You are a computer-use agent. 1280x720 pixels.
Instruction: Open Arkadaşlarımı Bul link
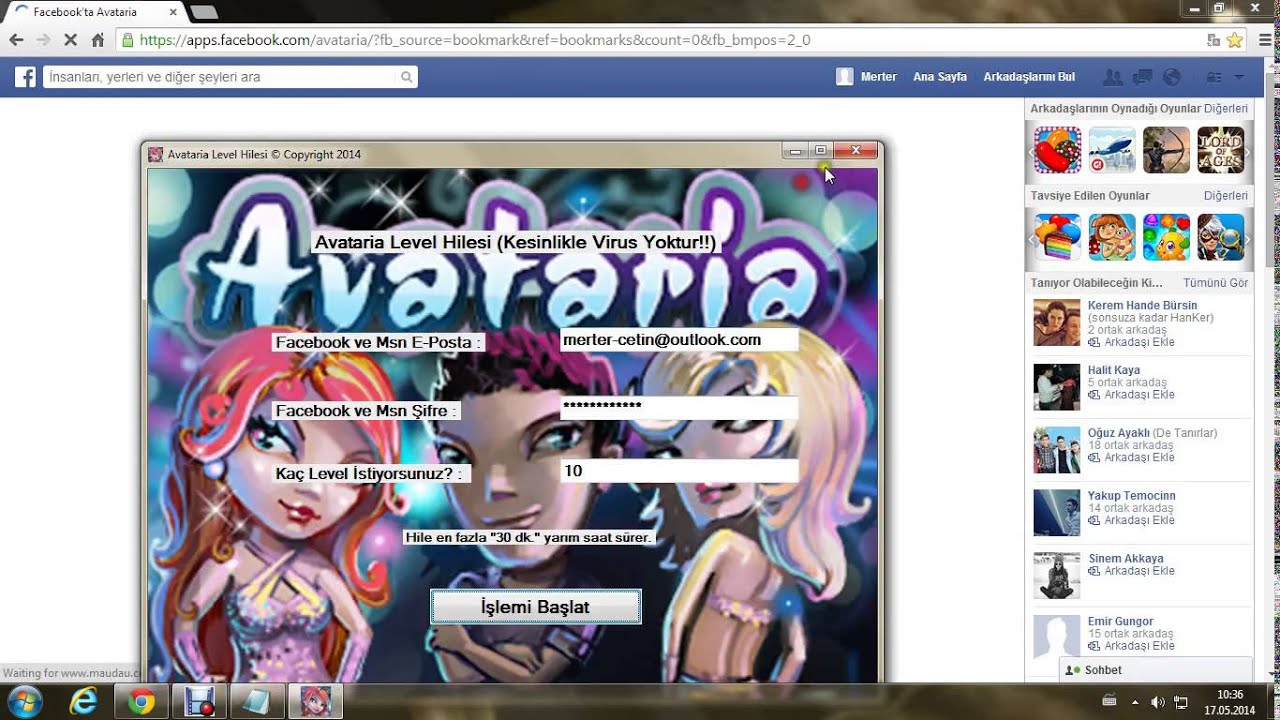click(1029, 77)
